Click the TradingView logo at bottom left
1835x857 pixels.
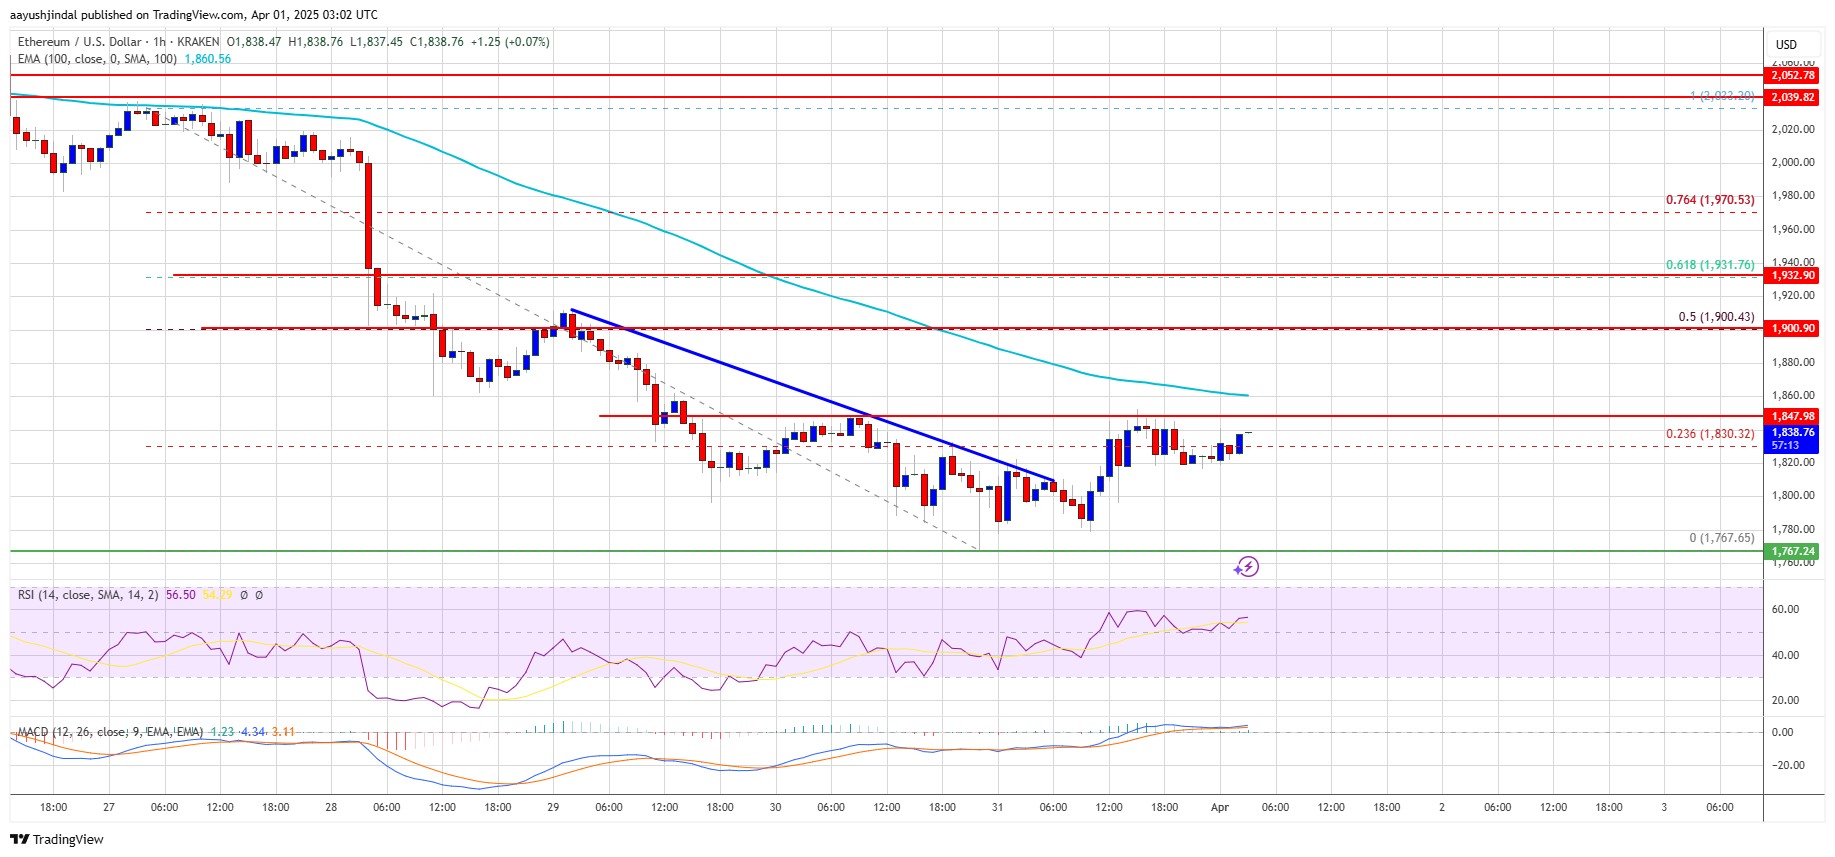[x=58, y=839]
